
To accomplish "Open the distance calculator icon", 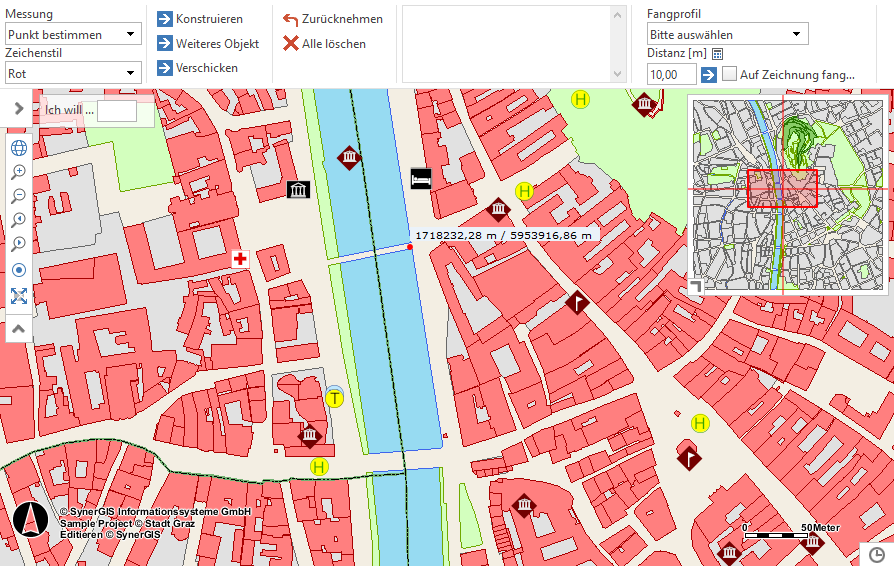I will coord(717,54).
